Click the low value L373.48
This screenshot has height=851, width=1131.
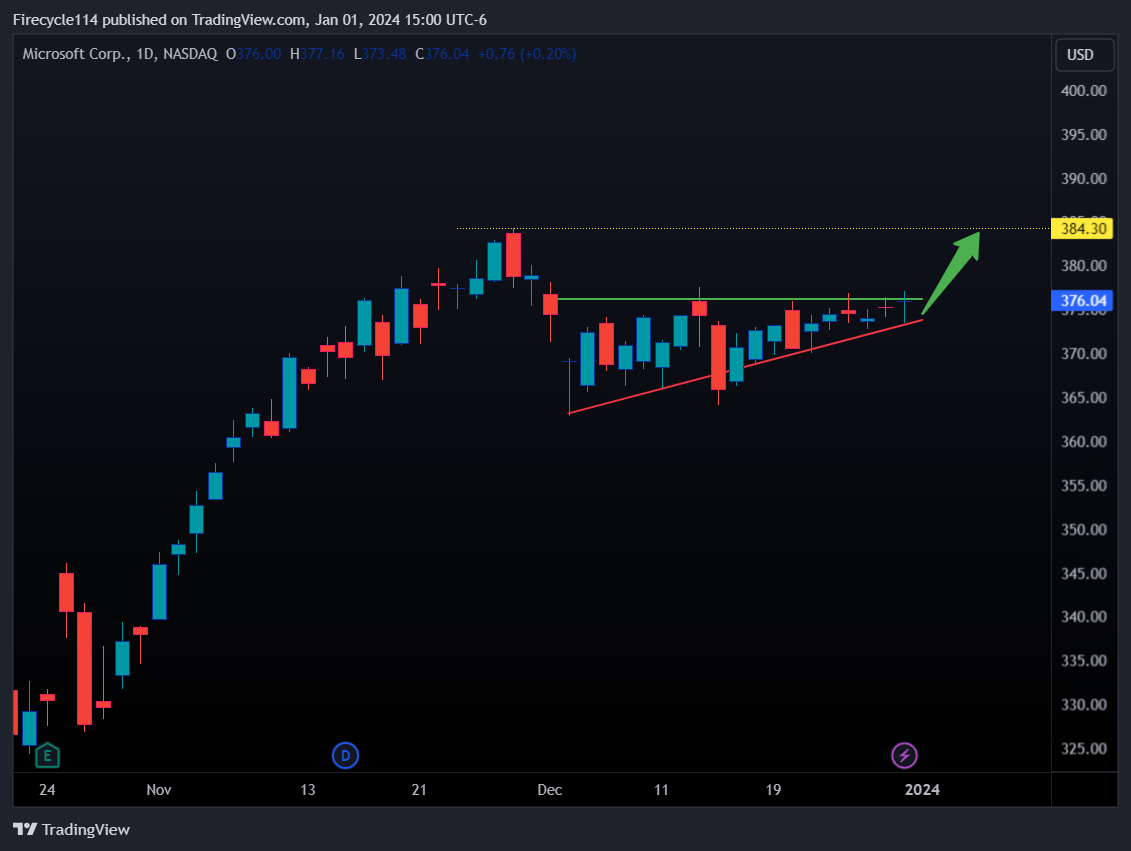[379, 54]
